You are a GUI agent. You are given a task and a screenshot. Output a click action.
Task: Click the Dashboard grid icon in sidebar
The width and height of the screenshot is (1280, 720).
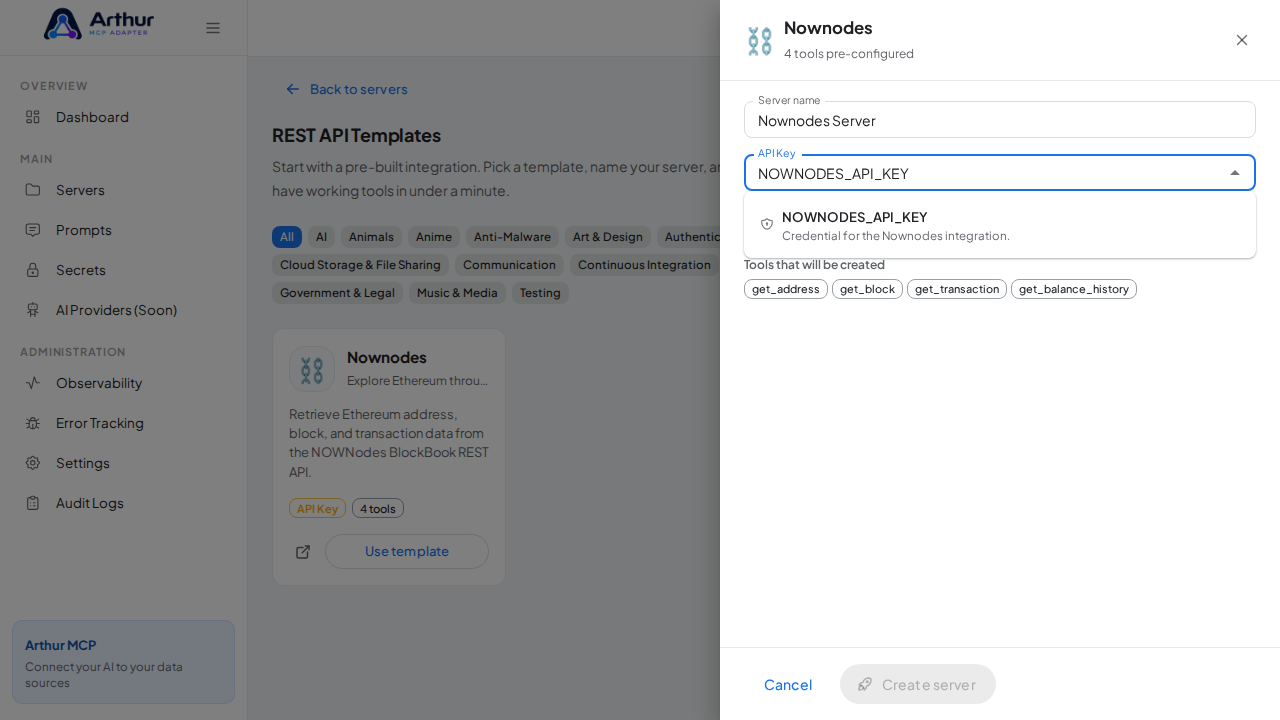(33, 117)
